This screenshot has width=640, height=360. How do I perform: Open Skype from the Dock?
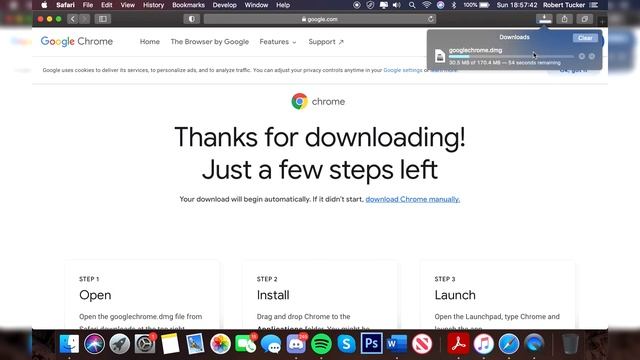coord(347,344)
